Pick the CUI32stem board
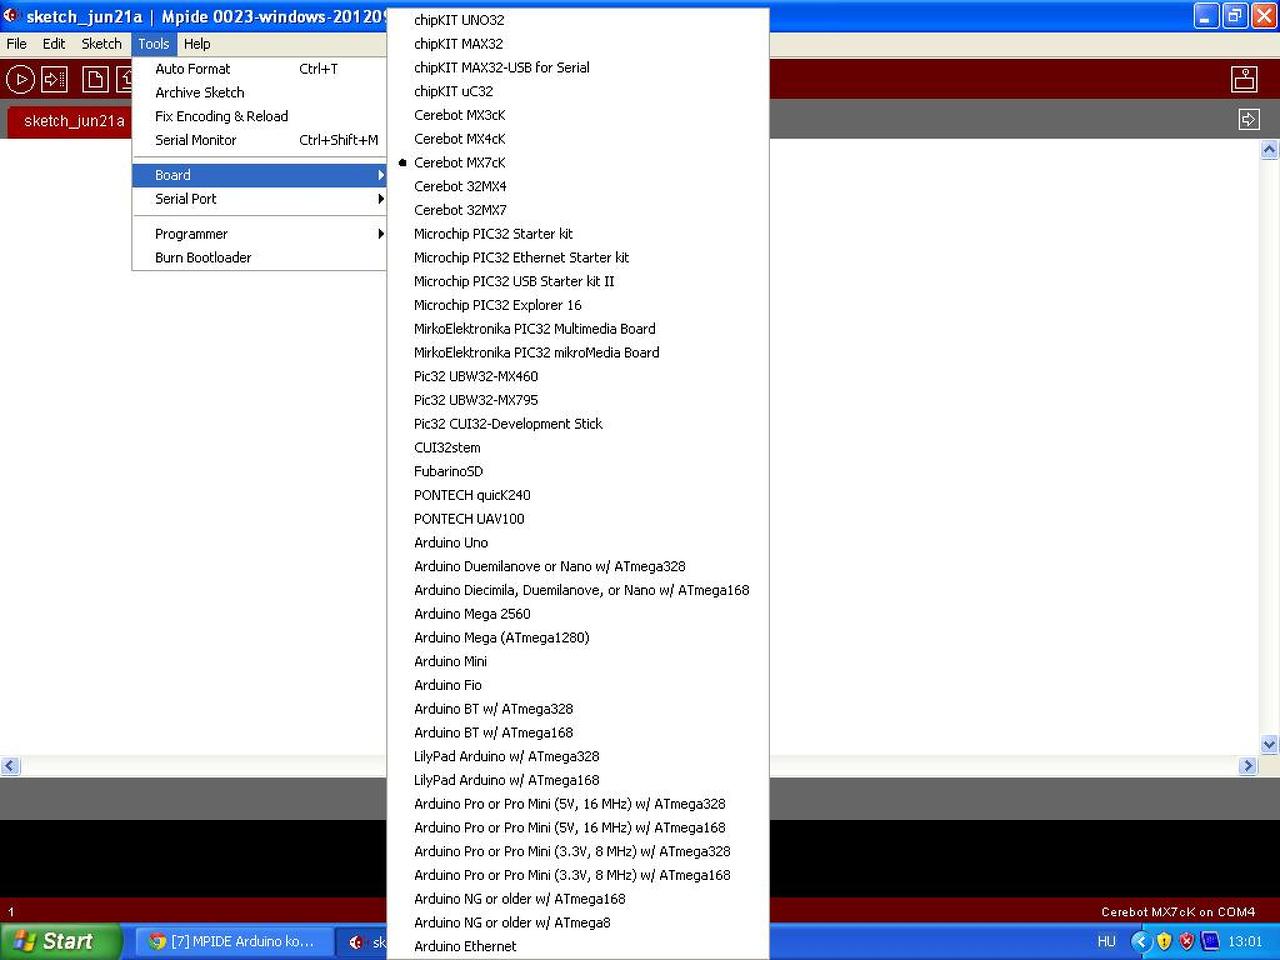 tap(578, 448)
